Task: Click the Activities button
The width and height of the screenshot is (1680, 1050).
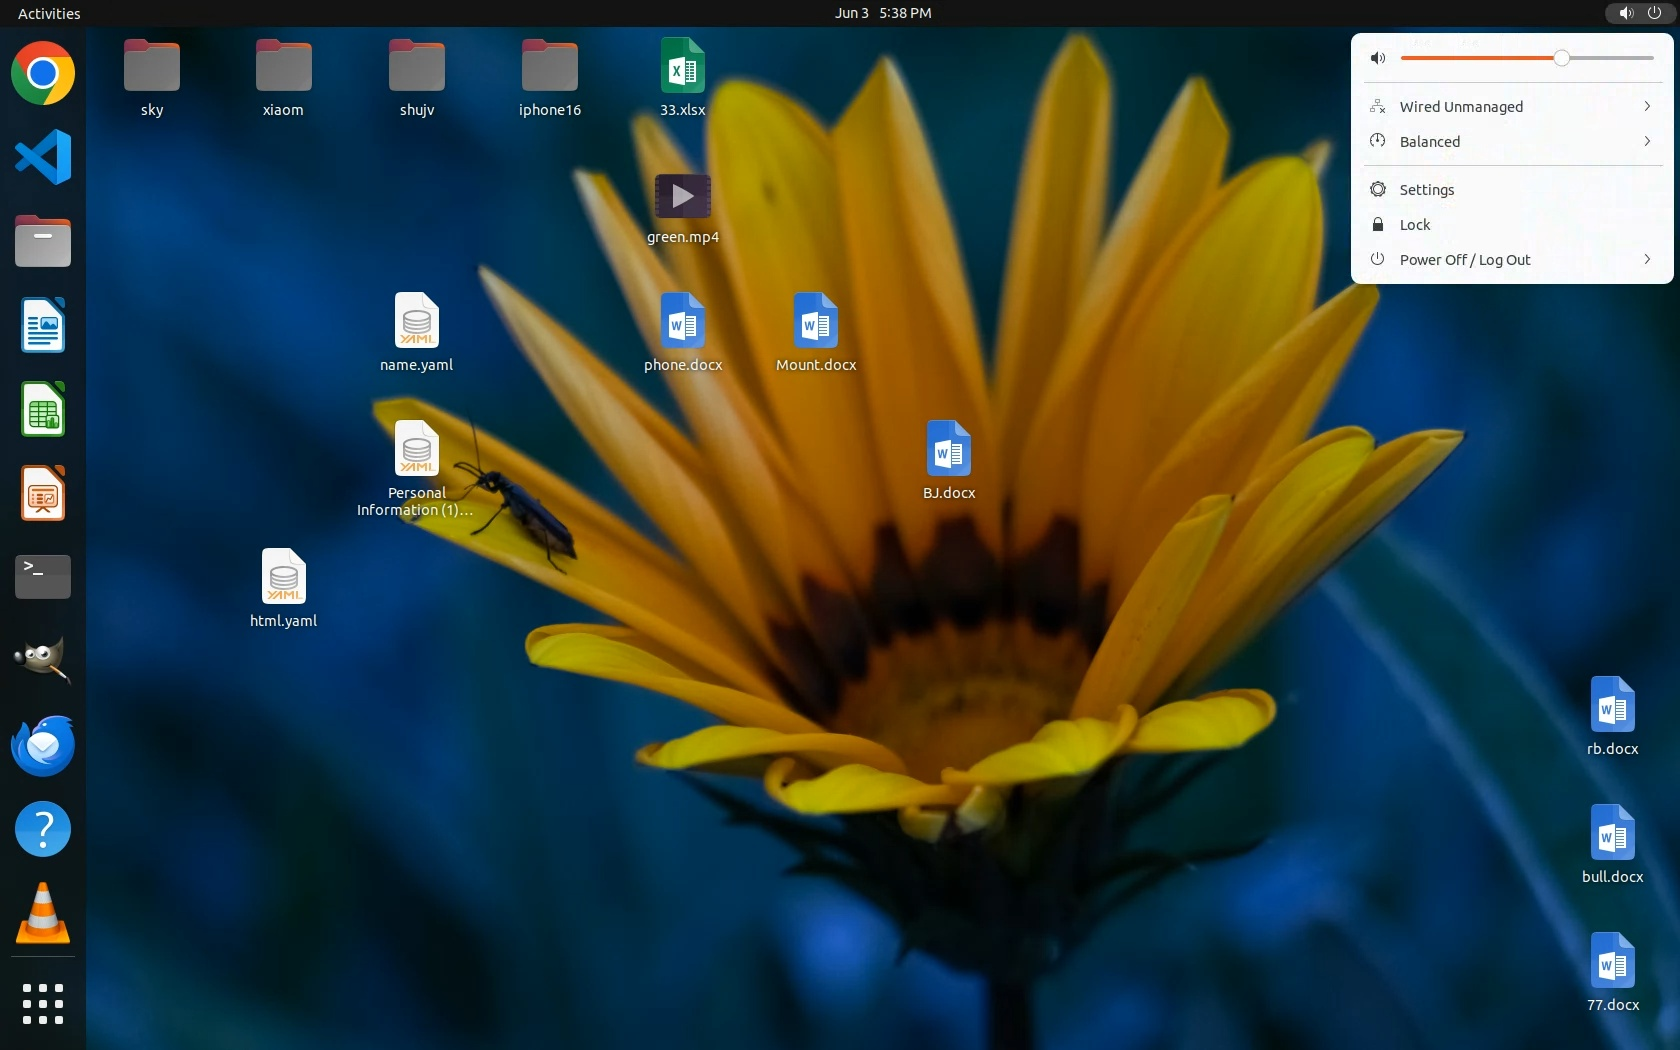Action: point(49,13)
